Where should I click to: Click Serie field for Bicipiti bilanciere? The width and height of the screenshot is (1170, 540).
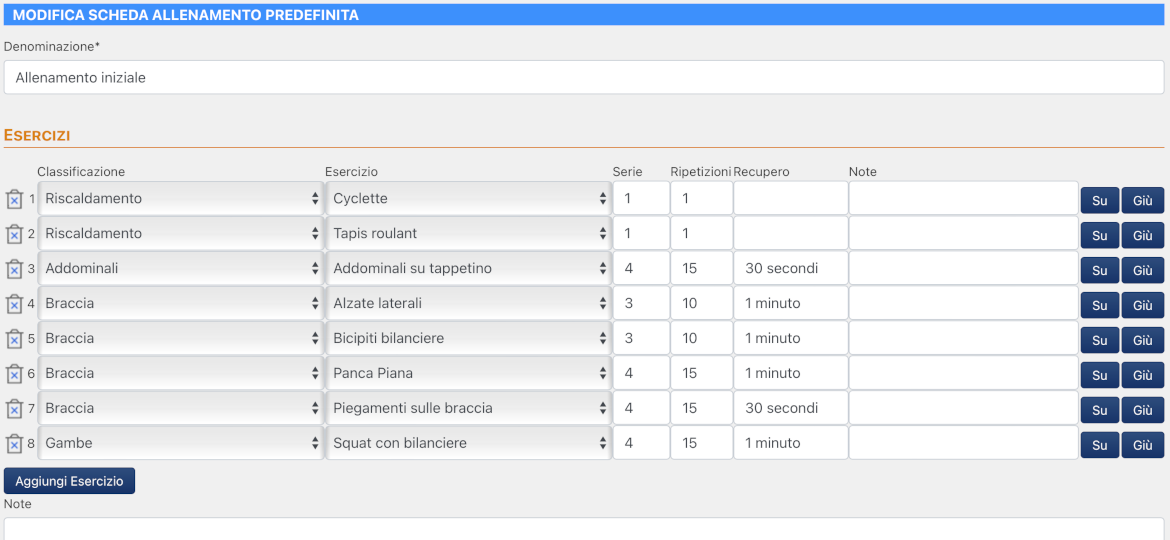point(640,339)
